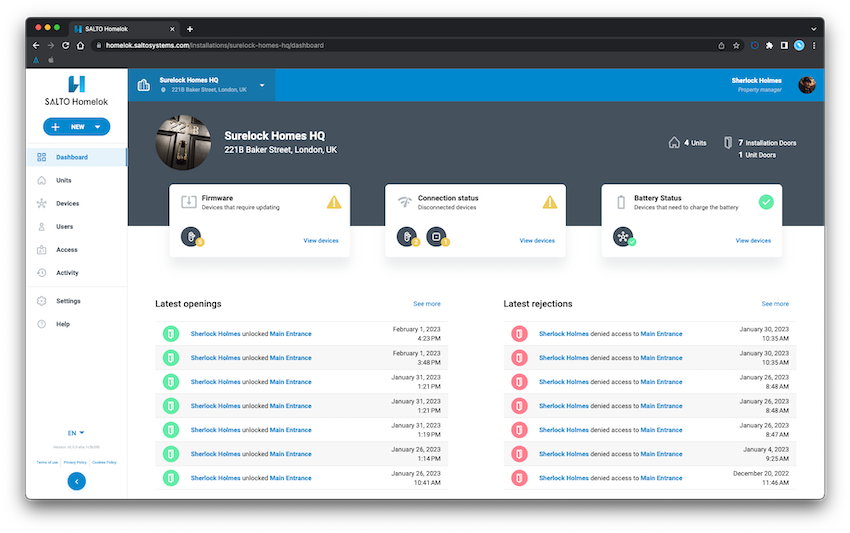
Task: Click the Battery Status green checkmark
Action: (766, 202)
